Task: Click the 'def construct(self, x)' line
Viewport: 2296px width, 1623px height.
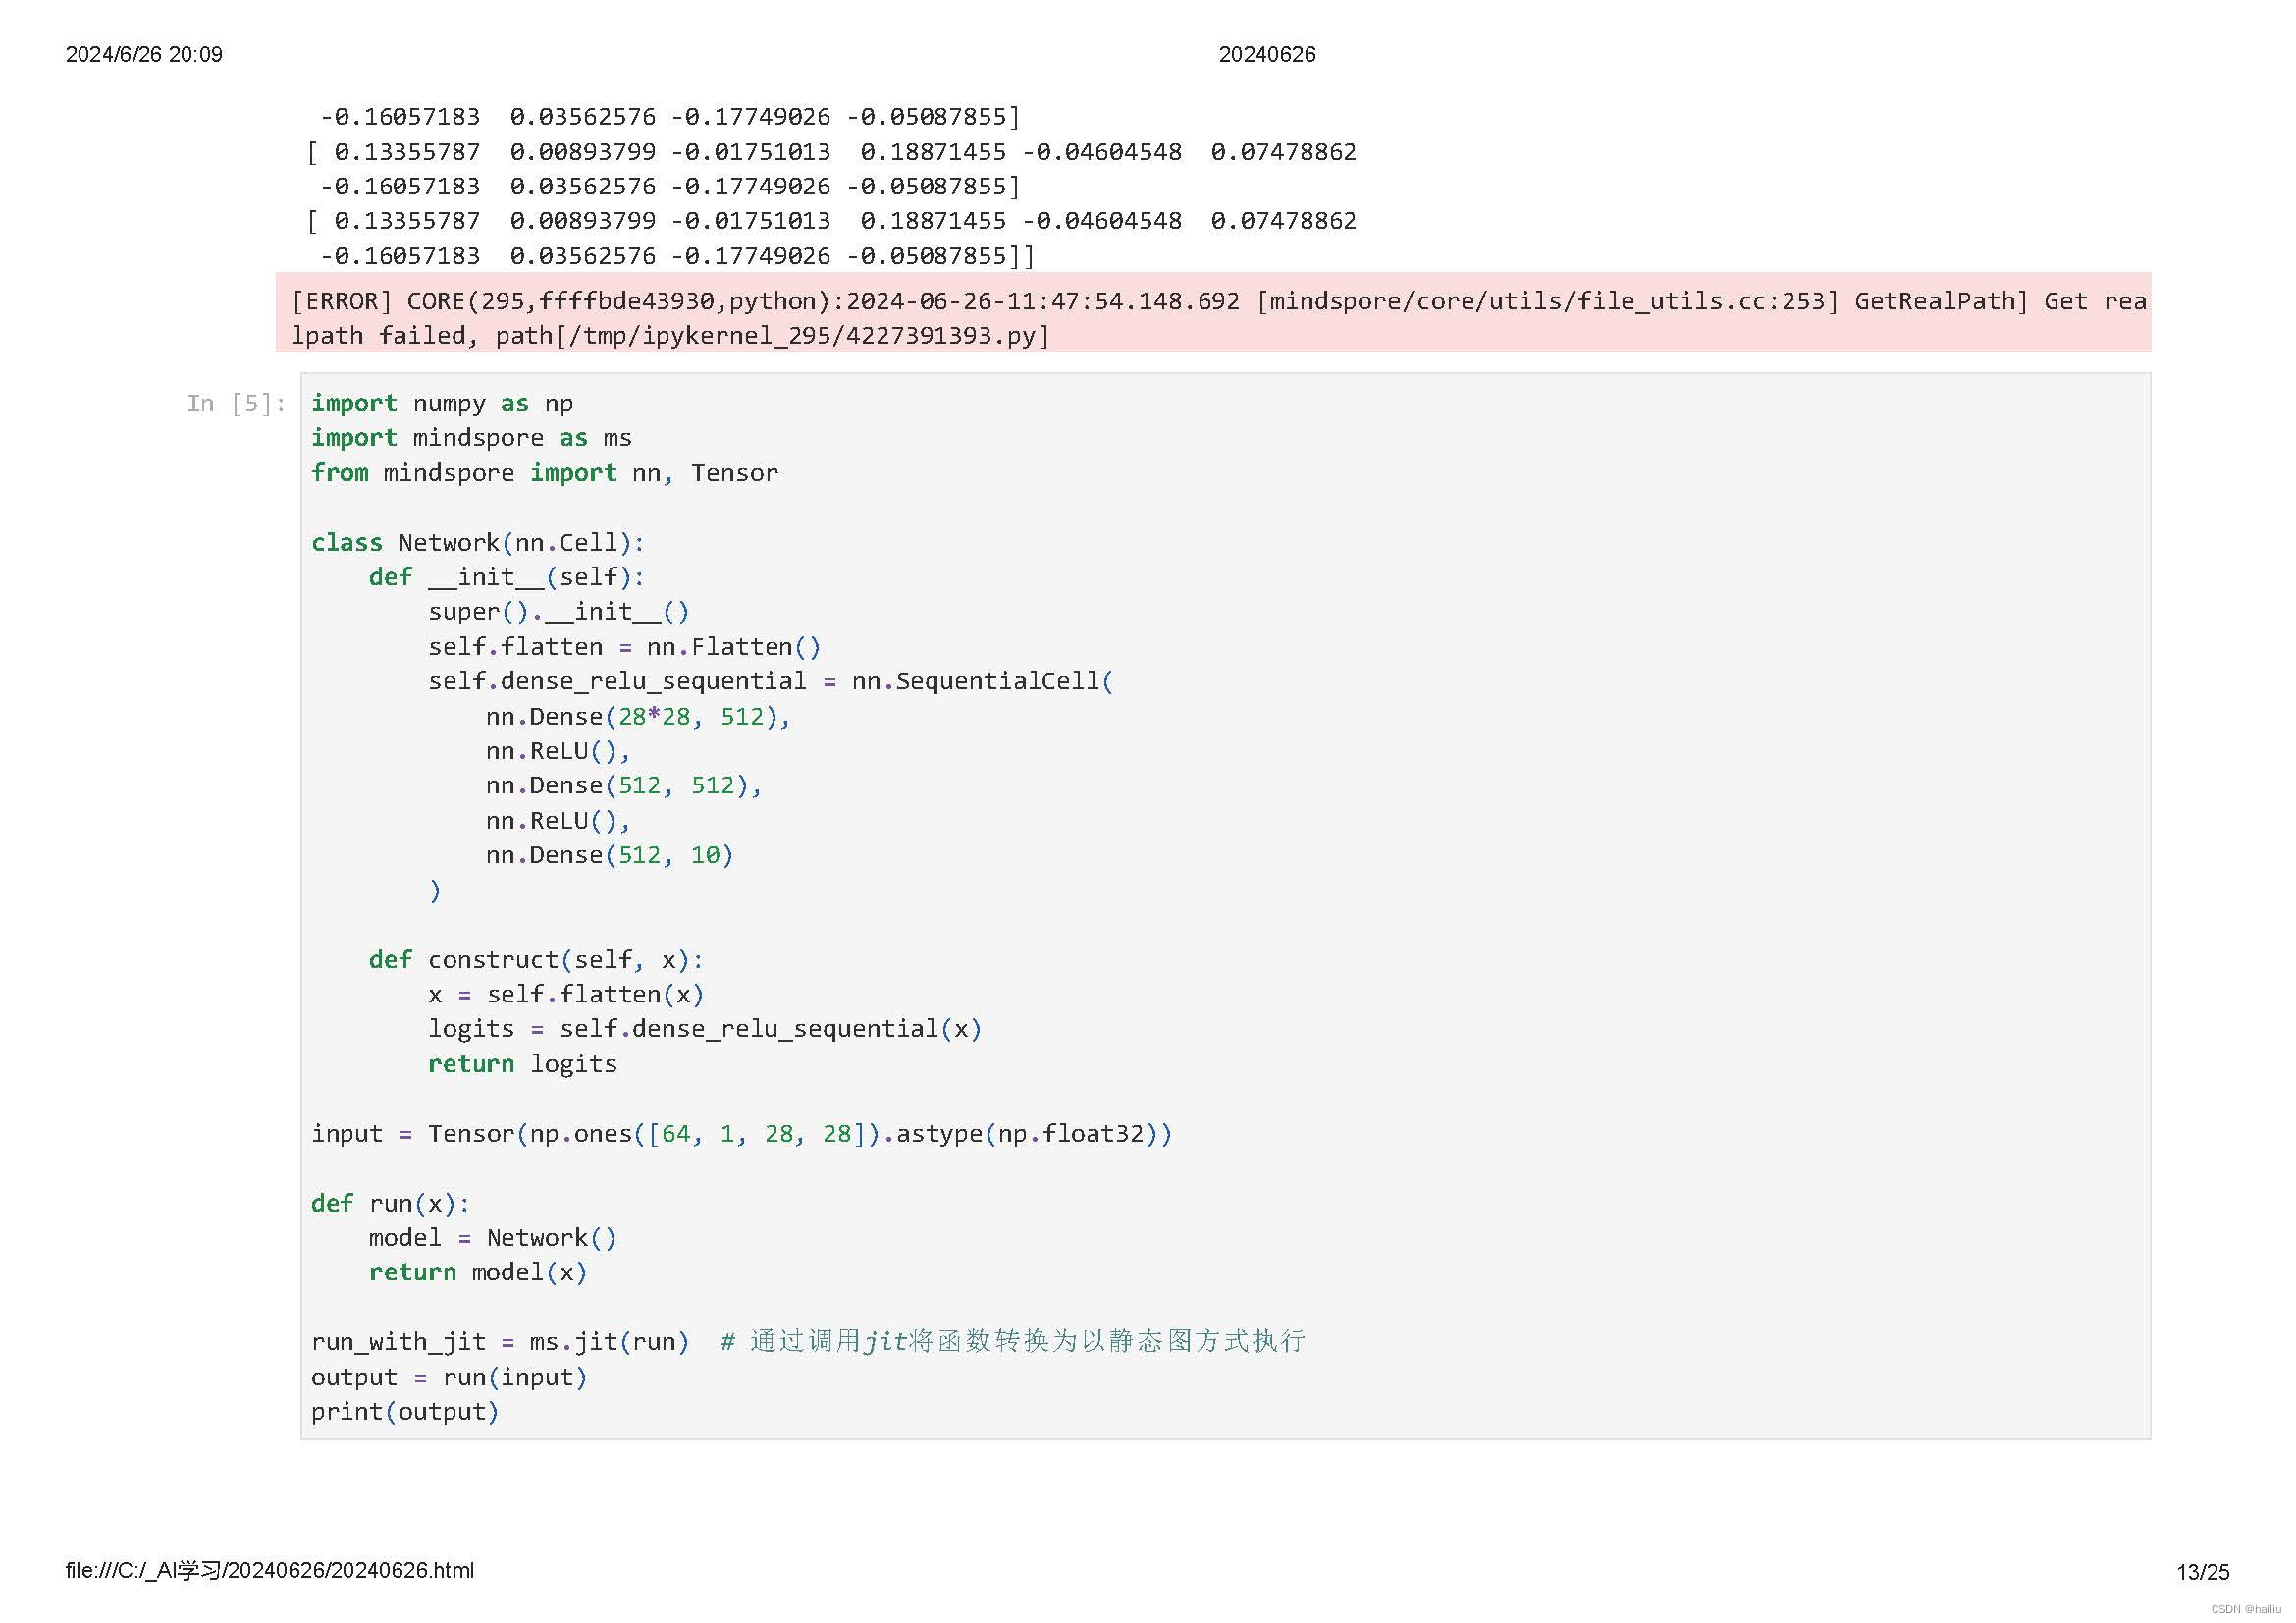Action: 535,960
